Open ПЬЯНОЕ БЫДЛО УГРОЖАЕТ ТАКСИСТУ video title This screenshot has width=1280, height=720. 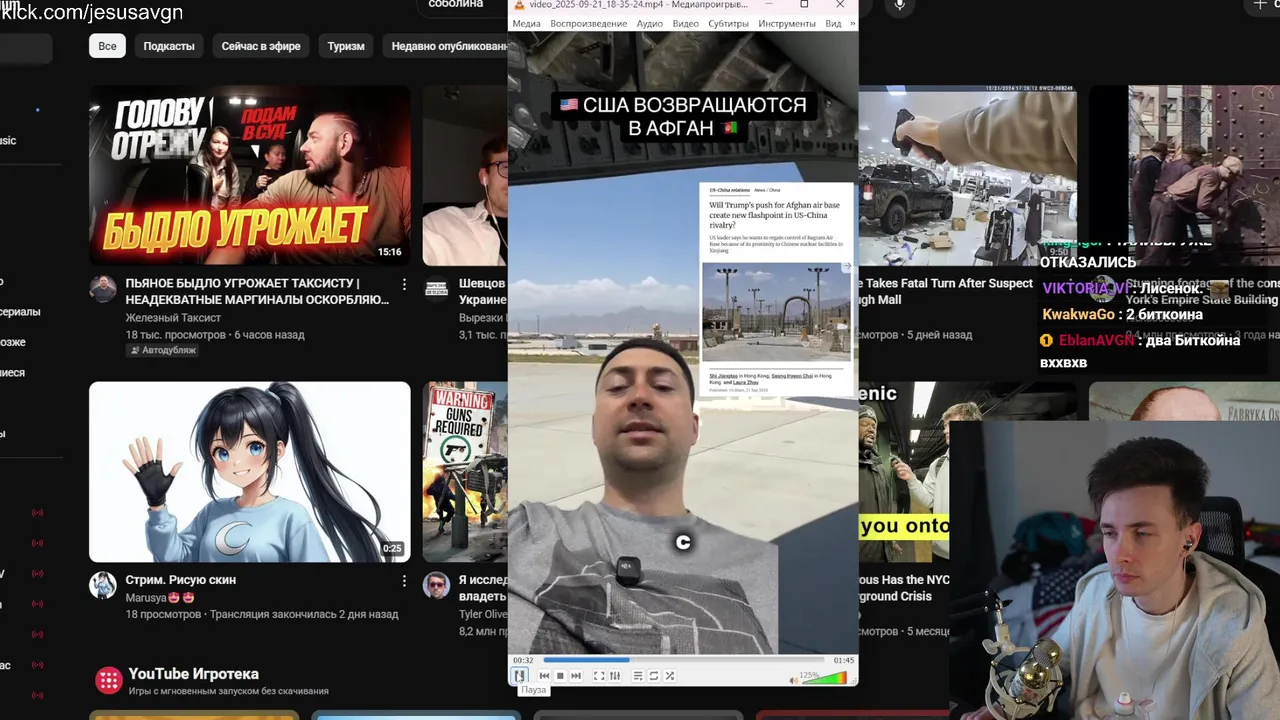(x=257, y=291)
